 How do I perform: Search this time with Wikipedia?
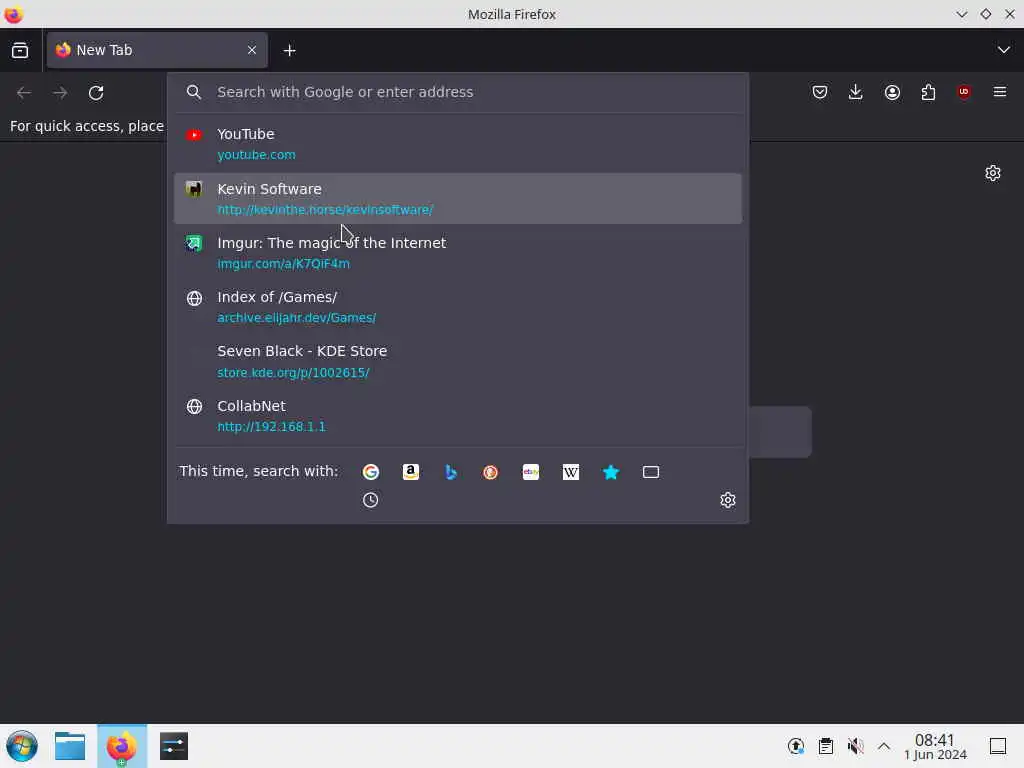[x=571, y=472]
